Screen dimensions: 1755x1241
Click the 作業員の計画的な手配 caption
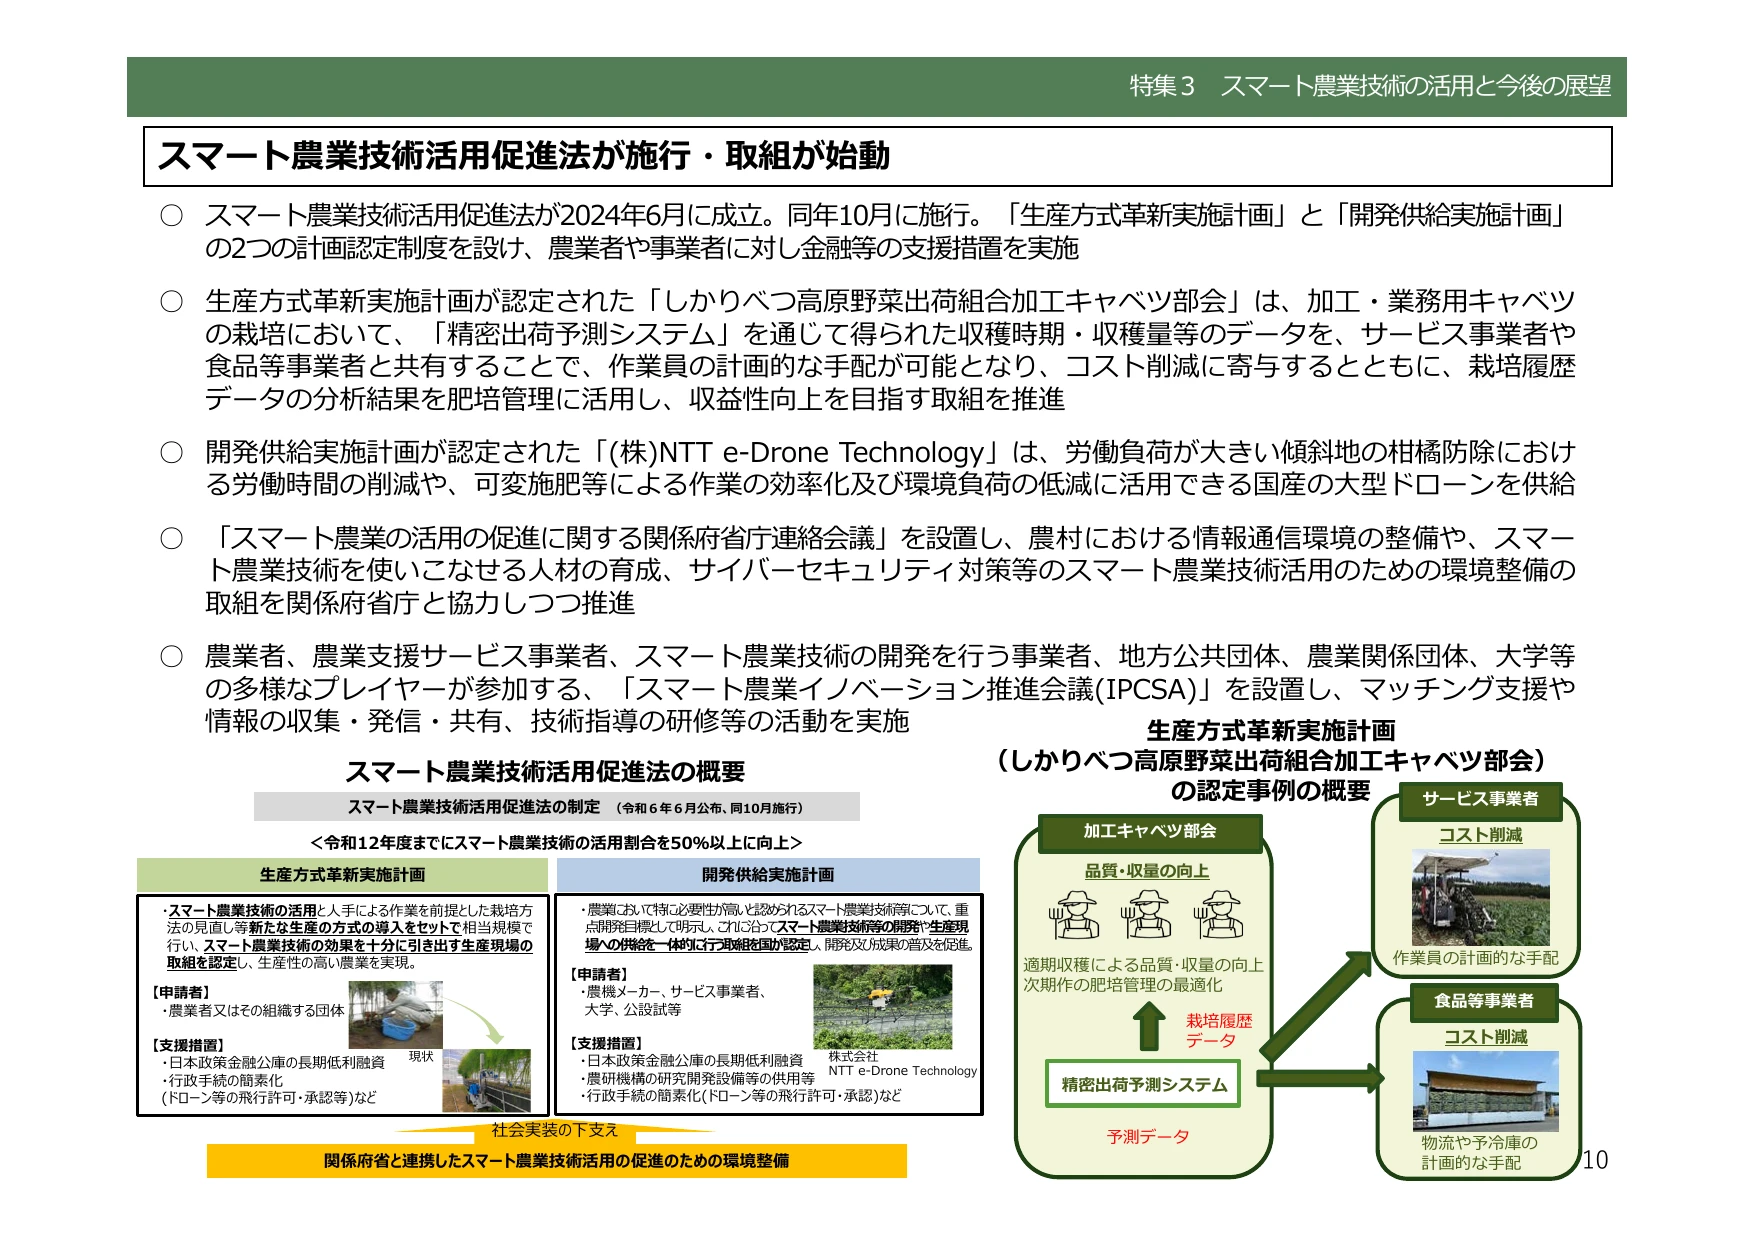(1475, 958)
